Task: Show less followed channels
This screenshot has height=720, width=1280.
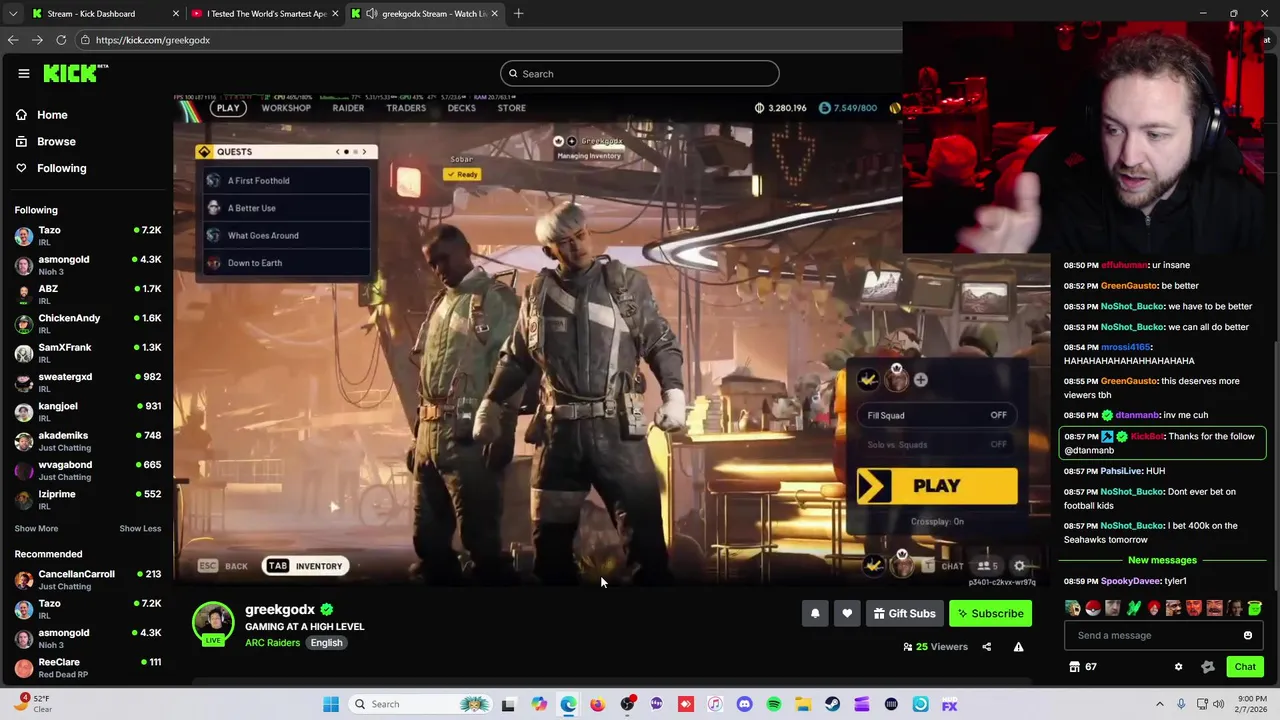Action: [140, 528]
